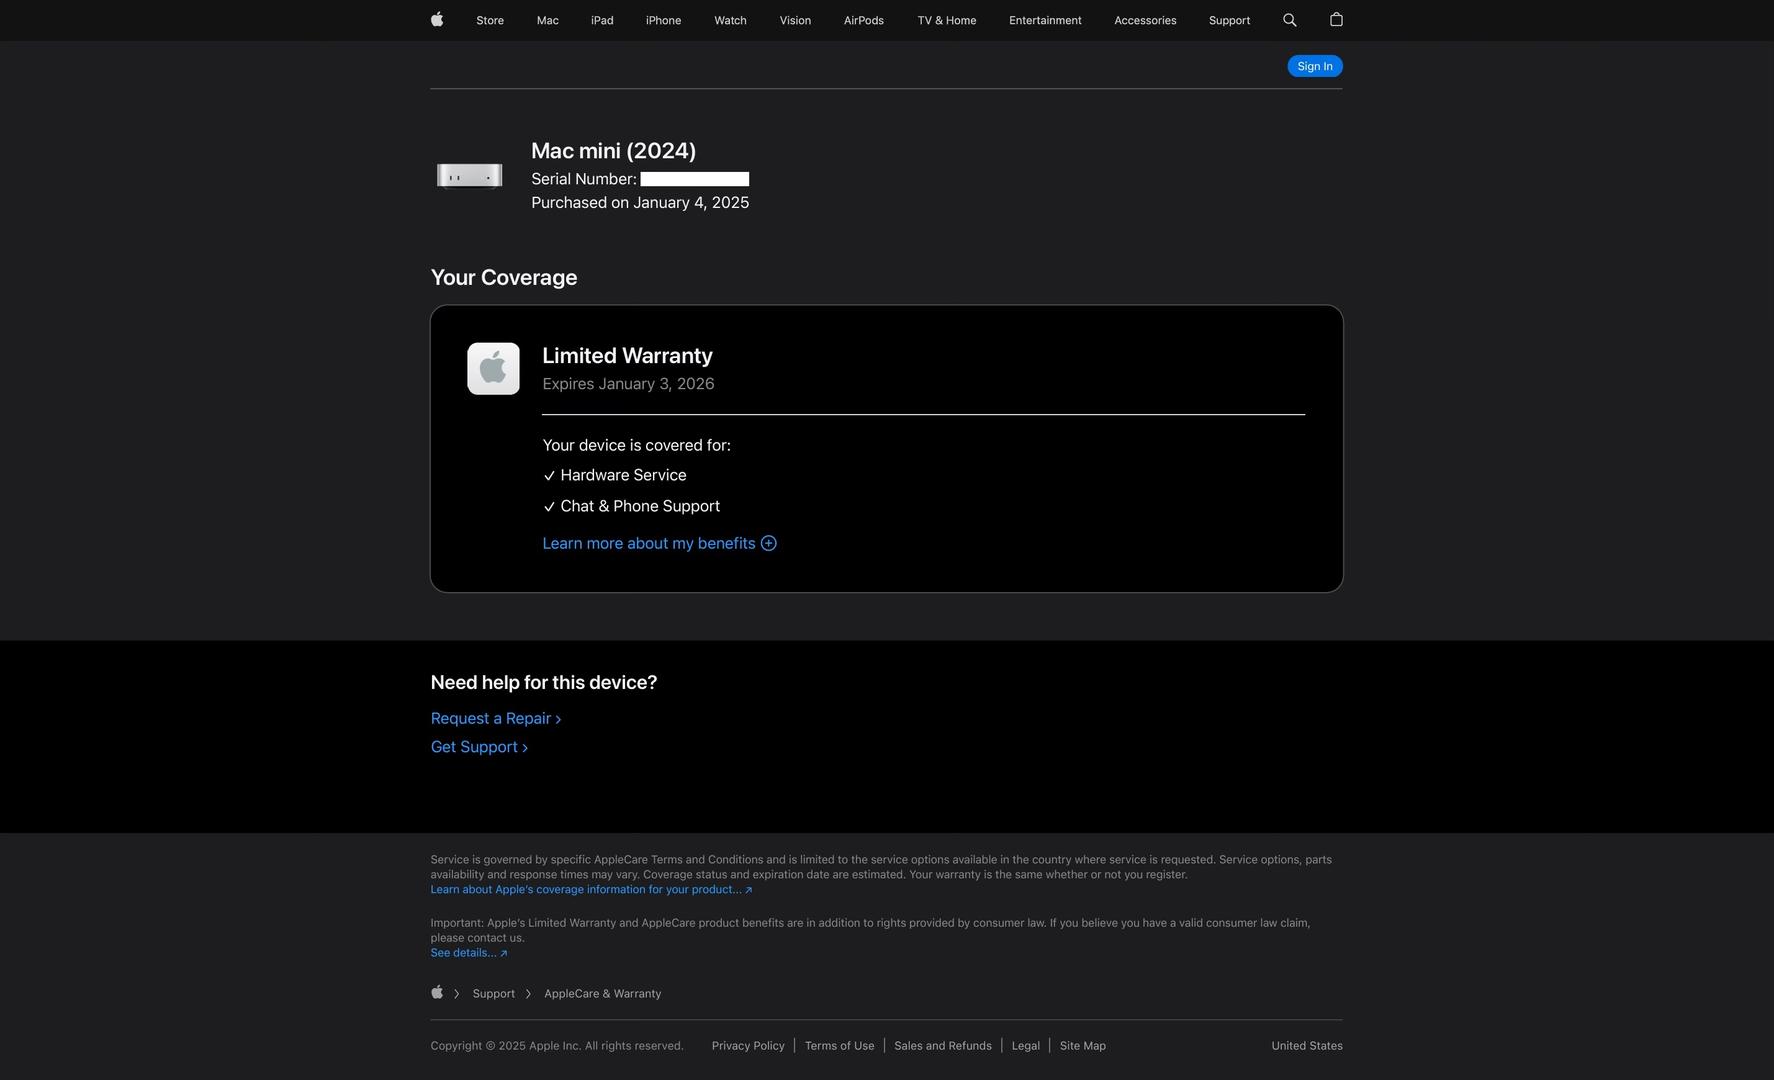Click the Request a Repair link
Viewport: 1774px width, 1080px height.
click(x=496, y=718)
